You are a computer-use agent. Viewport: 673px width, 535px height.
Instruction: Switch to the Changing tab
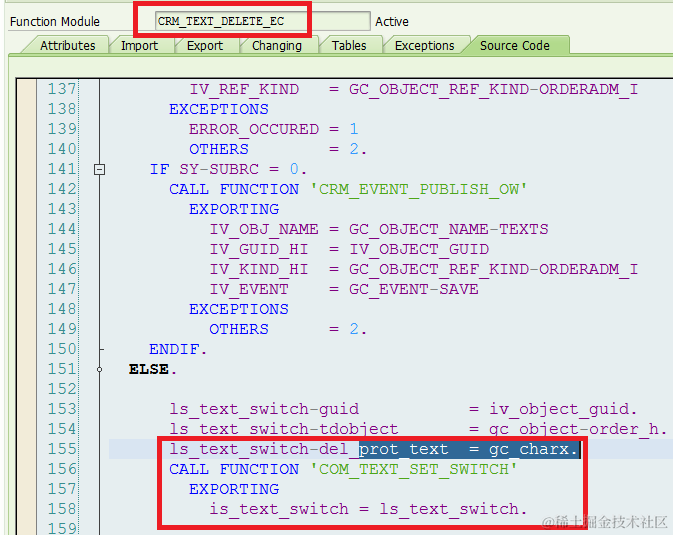click(x=277, y=46)
